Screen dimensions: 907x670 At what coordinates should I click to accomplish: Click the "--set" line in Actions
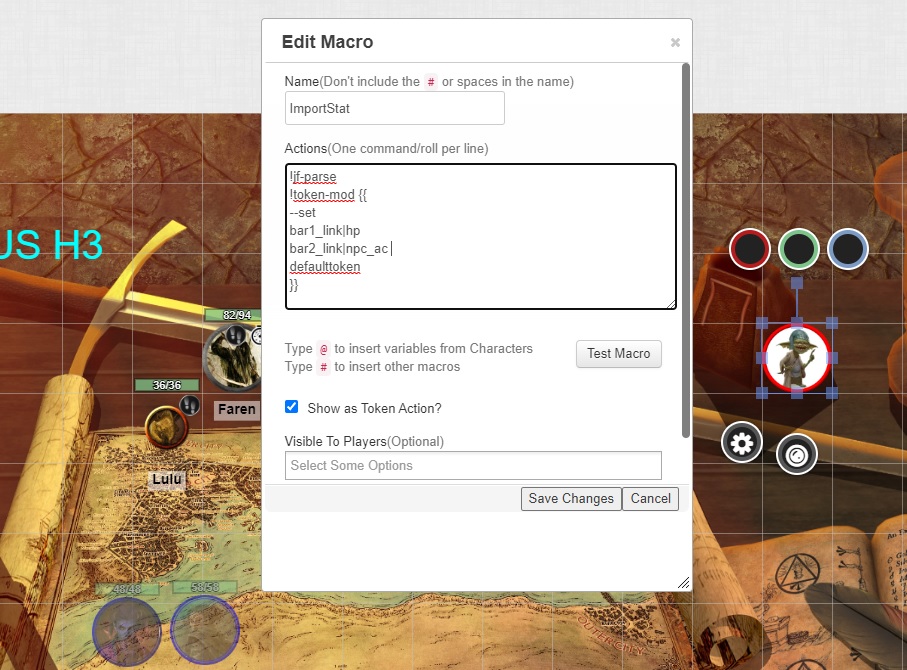(x=303, y=212)
